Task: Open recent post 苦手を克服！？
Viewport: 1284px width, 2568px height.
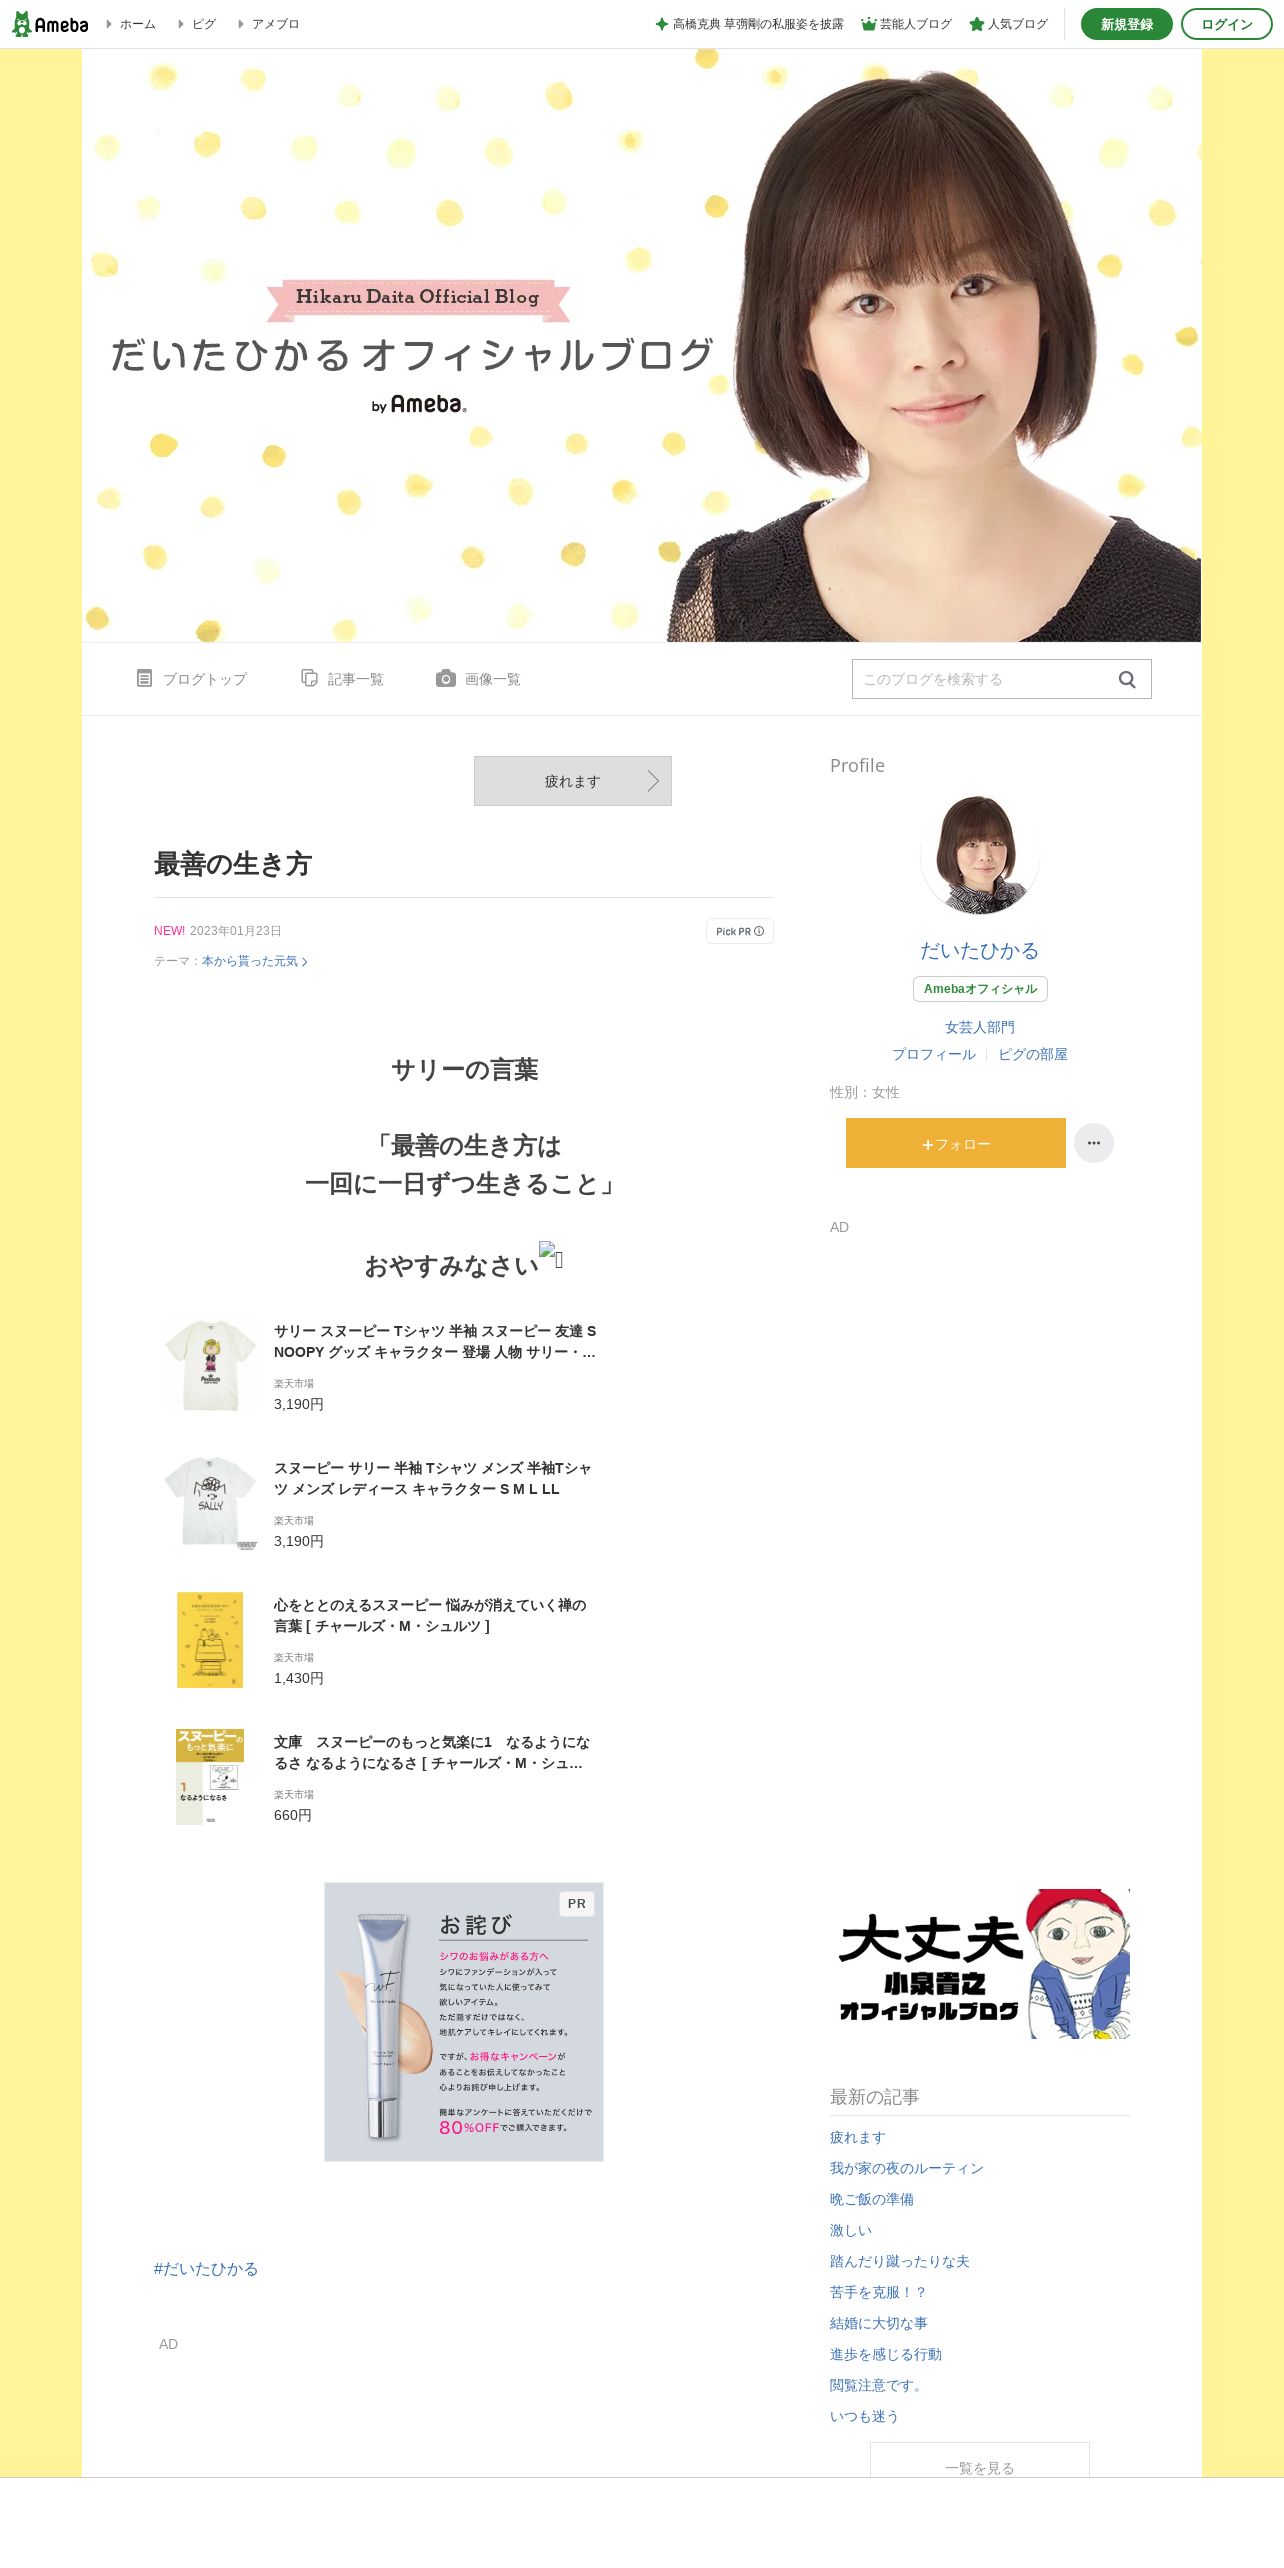Action: 879,2292
